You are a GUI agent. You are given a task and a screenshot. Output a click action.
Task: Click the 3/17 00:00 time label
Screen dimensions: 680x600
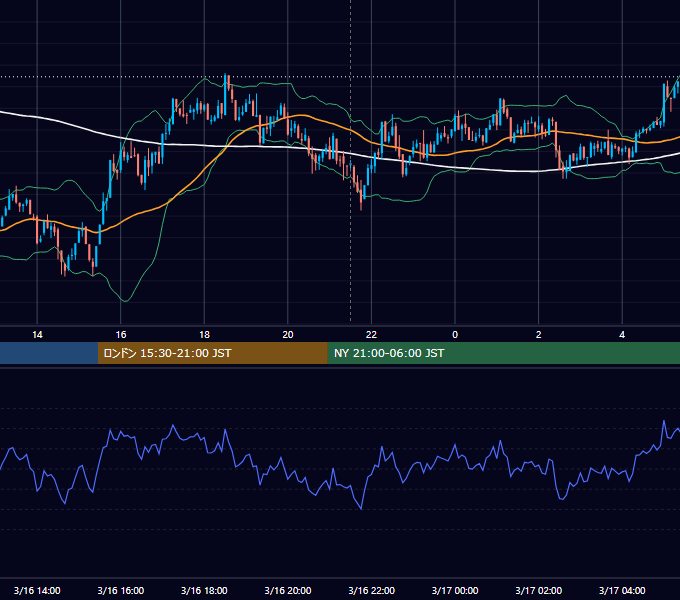click(455, 590)
